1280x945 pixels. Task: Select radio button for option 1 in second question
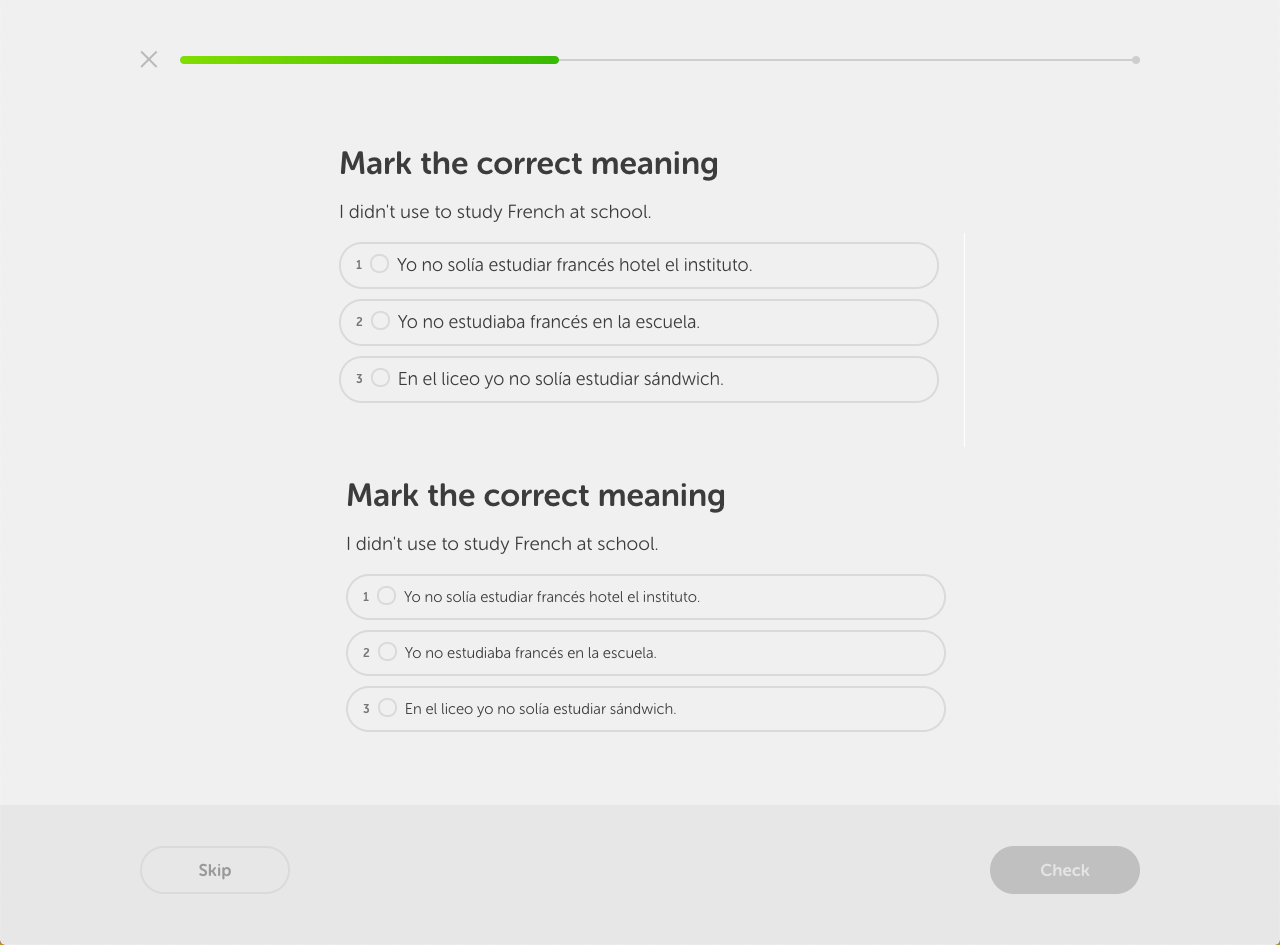click(x=387, y=595)
